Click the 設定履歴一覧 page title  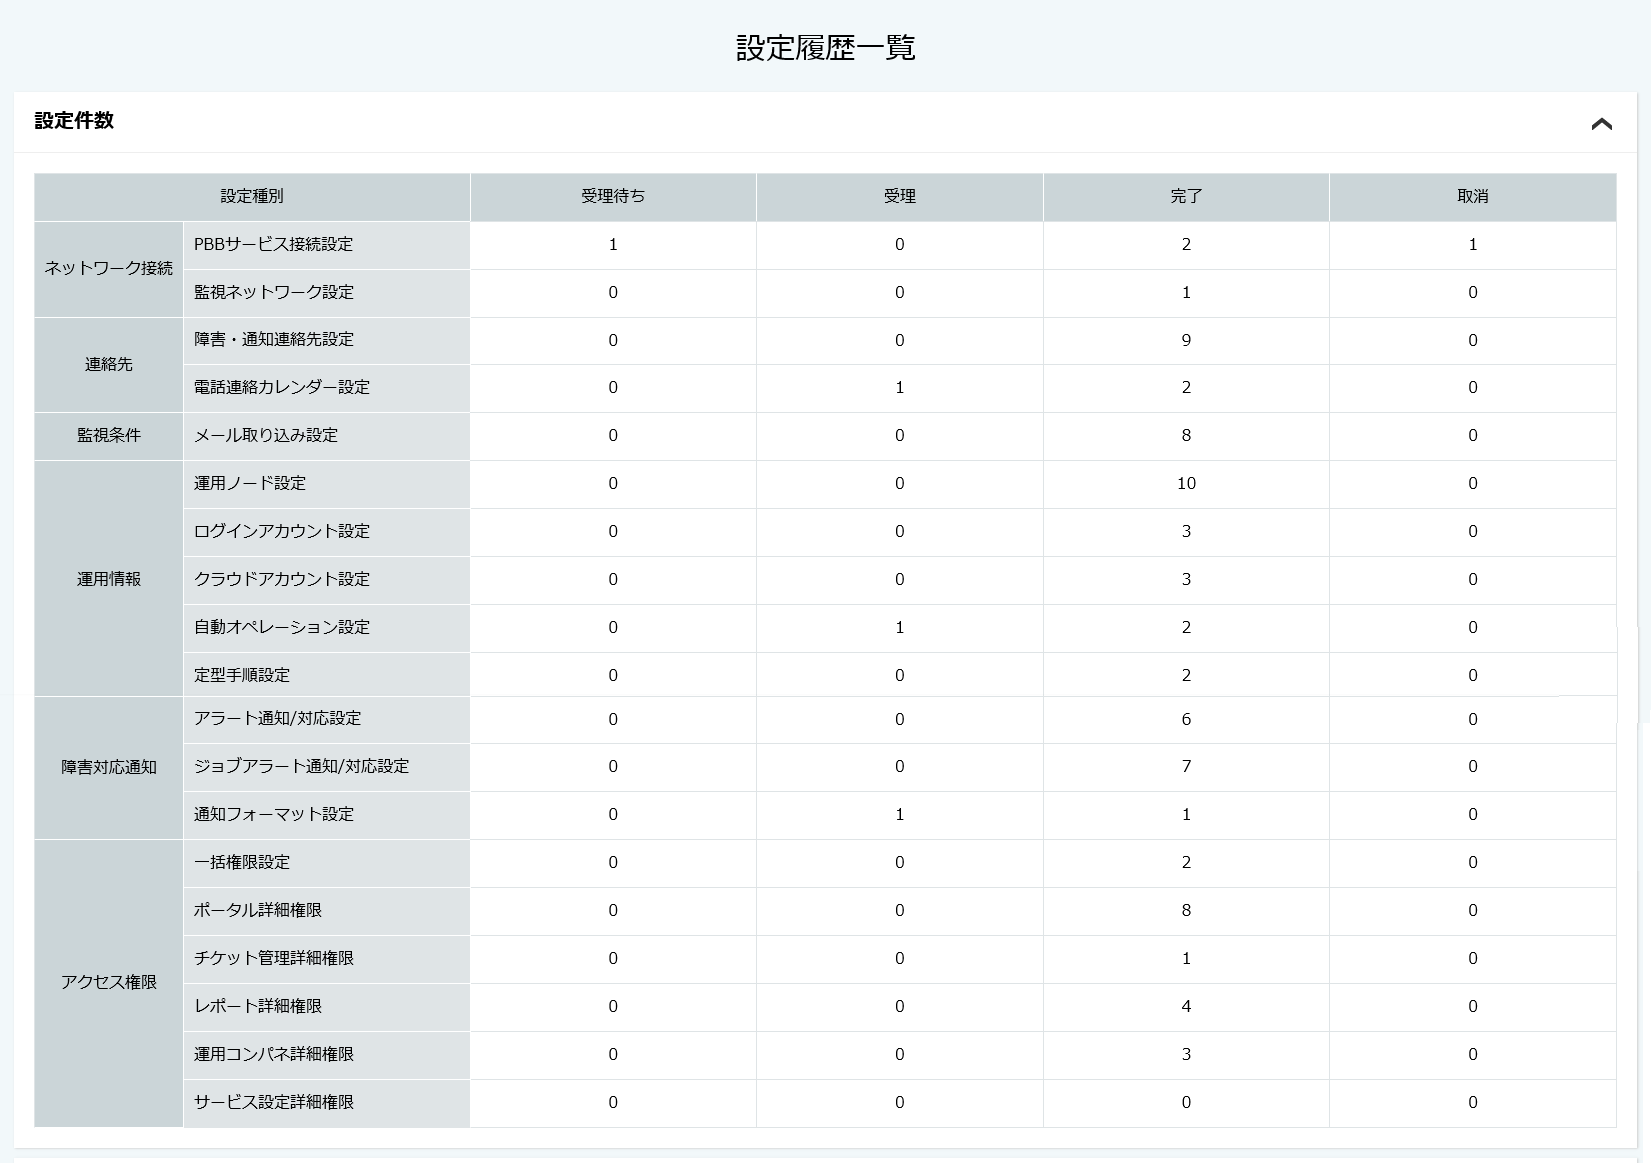pos(825,47)
